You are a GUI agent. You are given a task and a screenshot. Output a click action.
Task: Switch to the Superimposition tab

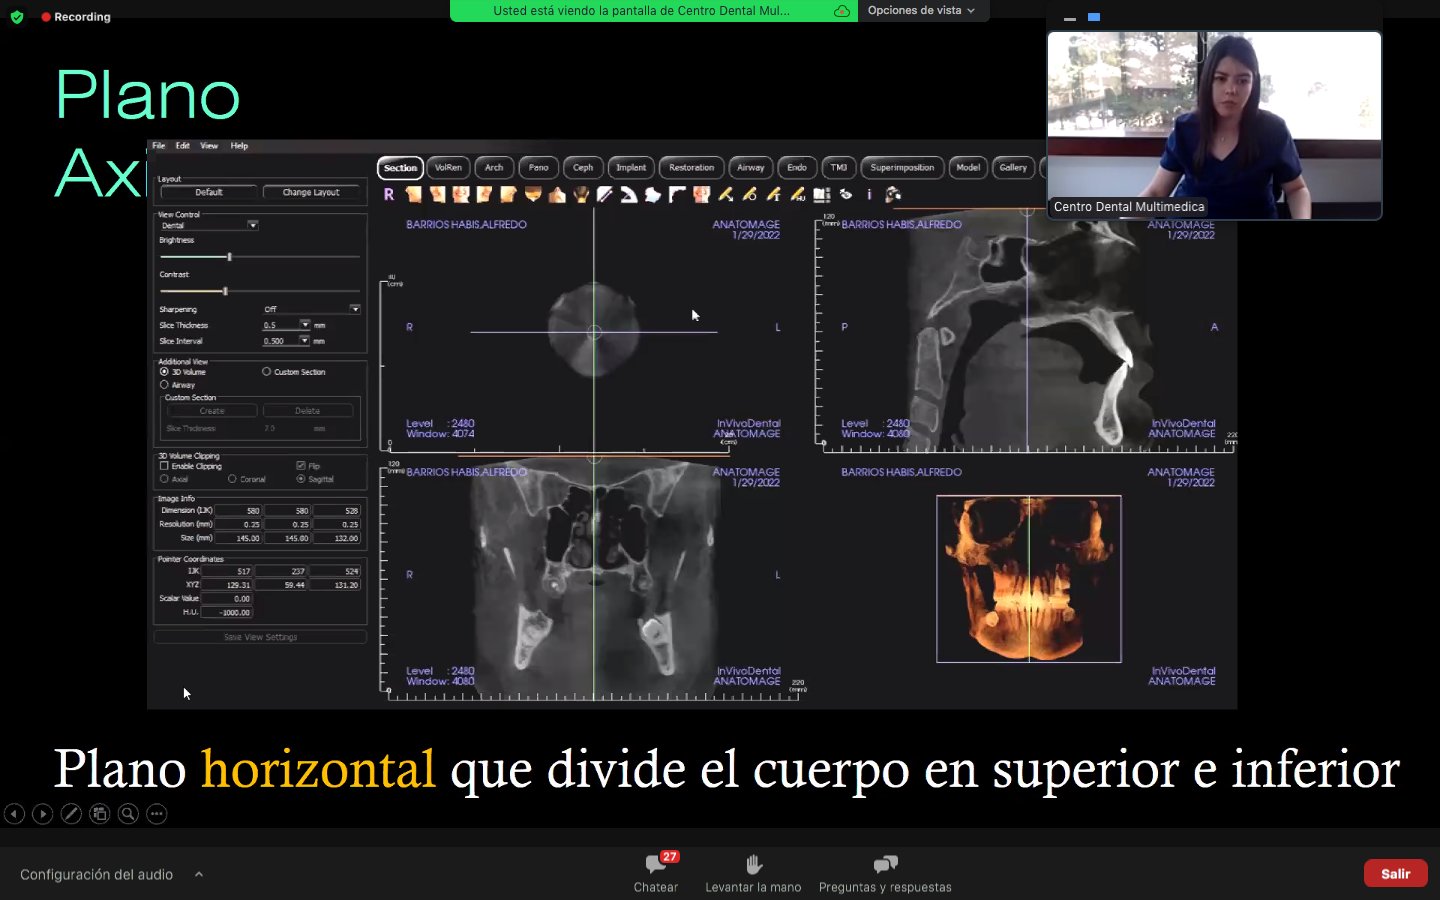coord(902,168)
